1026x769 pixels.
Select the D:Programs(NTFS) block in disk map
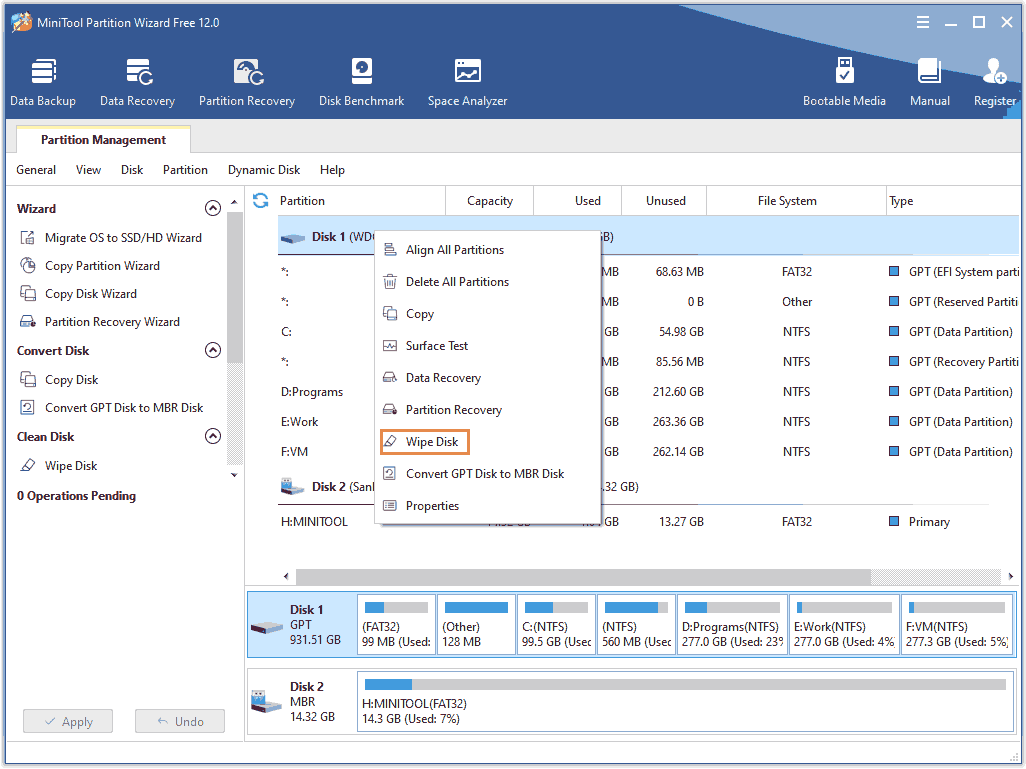point(732,624)
